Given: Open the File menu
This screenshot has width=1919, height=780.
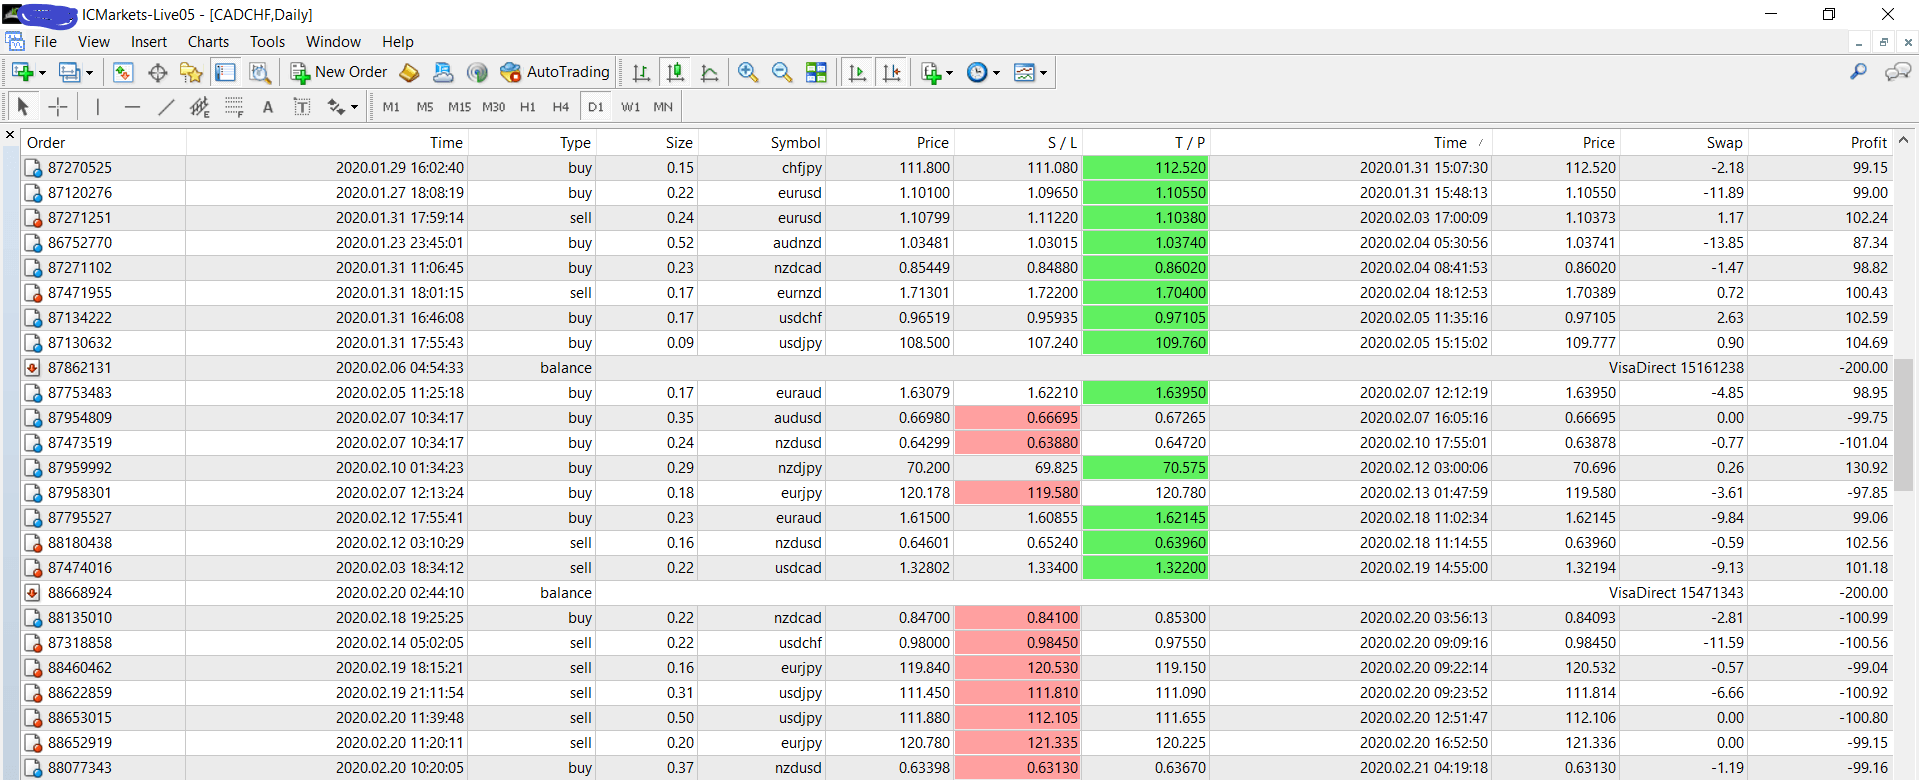Looking at the screenshot, I should (x=45, y=42).
